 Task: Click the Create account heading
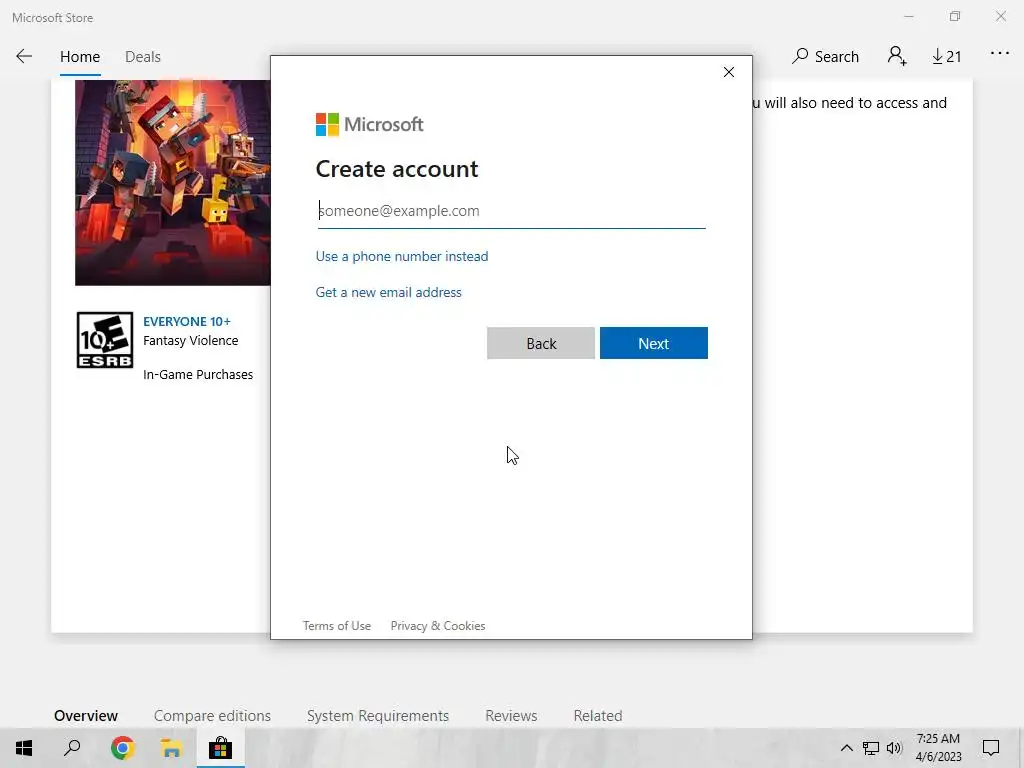(x=397, y=169)
